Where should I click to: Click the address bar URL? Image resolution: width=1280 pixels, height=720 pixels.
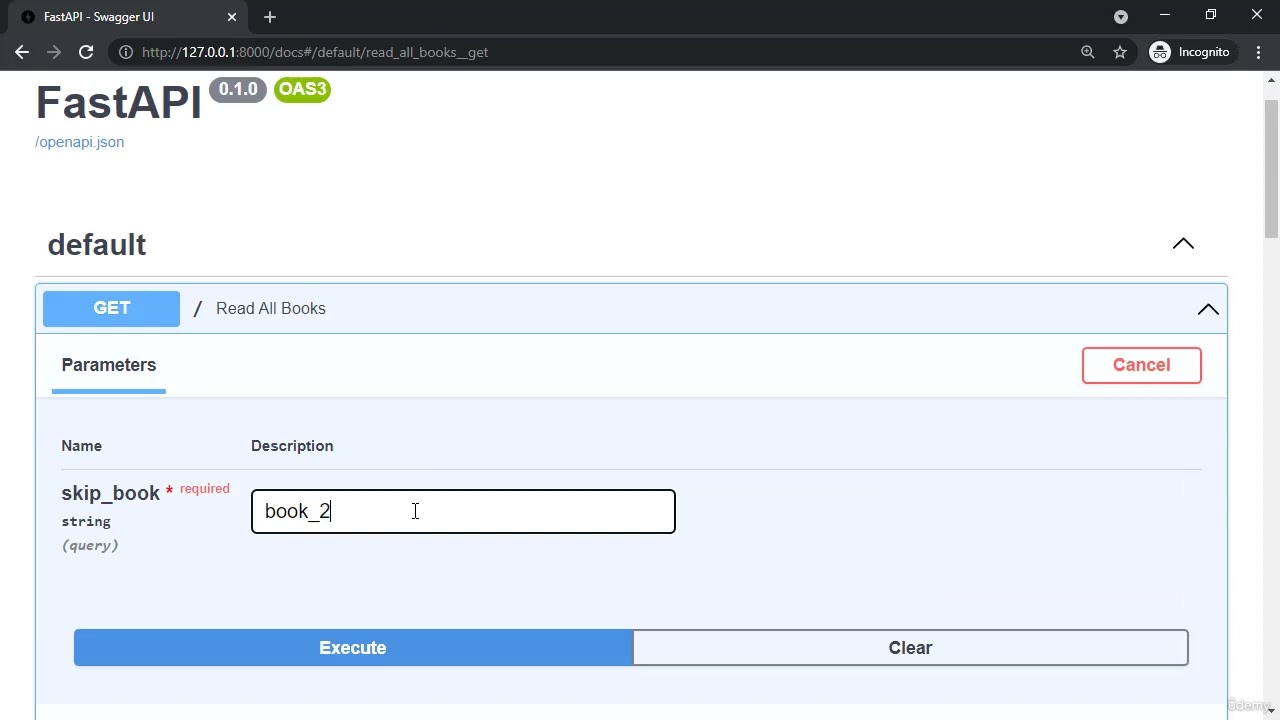315,52
